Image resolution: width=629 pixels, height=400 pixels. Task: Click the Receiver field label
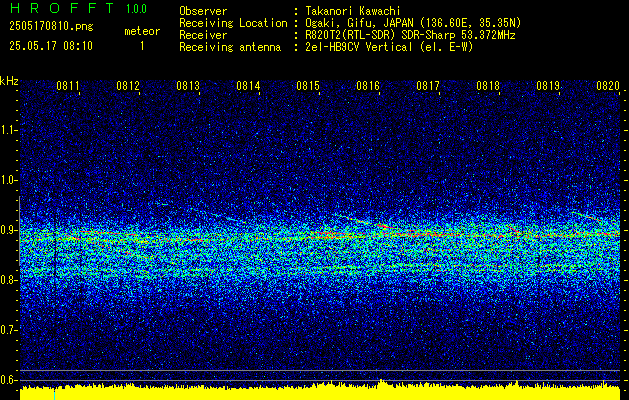pyautogui.click(x=203, y=35)
